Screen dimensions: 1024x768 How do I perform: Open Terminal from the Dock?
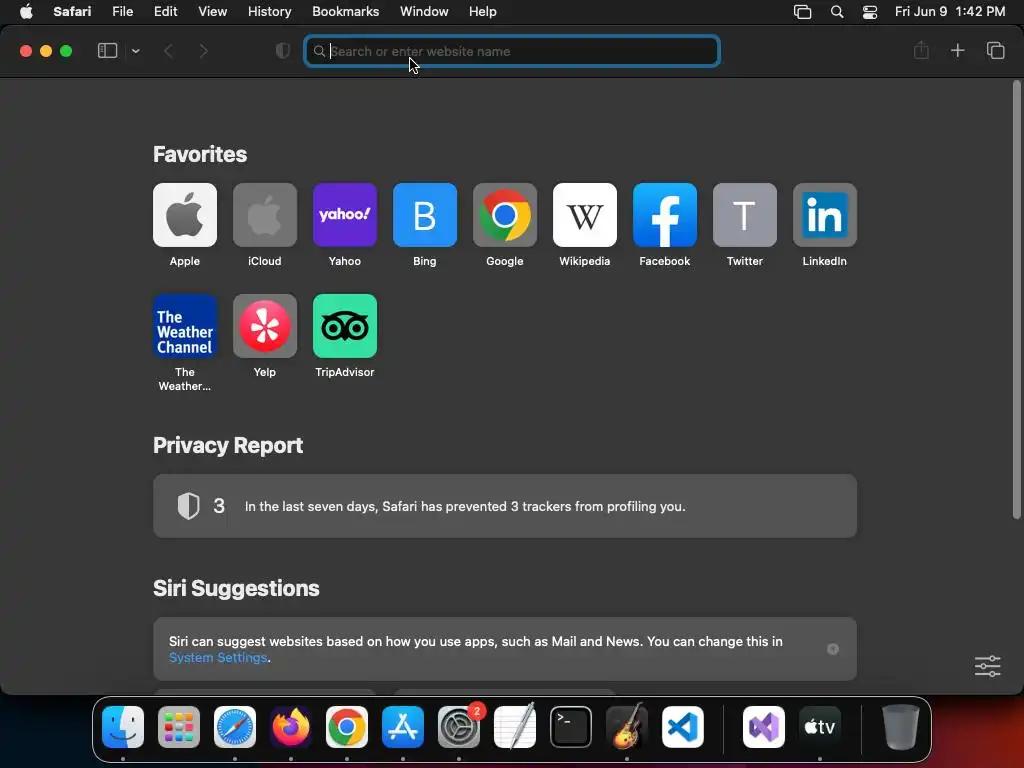(x=571, y=727)
